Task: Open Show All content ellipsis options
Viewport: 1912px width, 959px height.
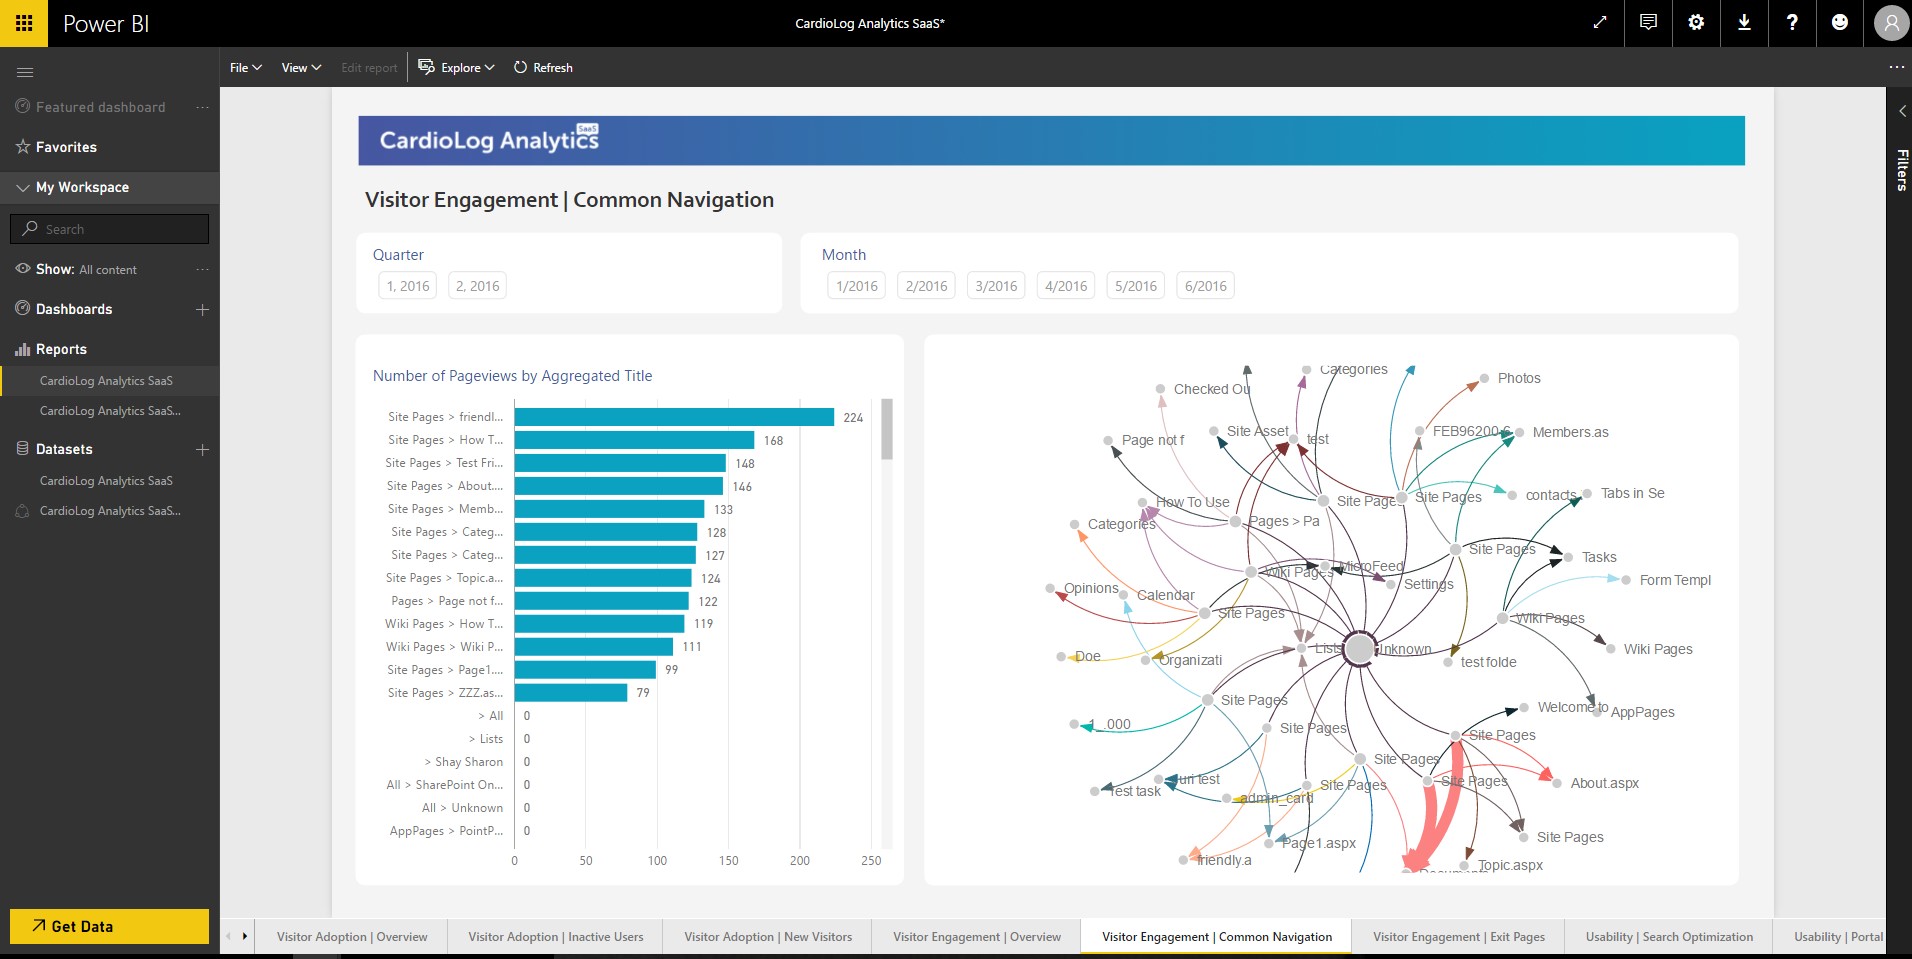Action: point(203,269)
